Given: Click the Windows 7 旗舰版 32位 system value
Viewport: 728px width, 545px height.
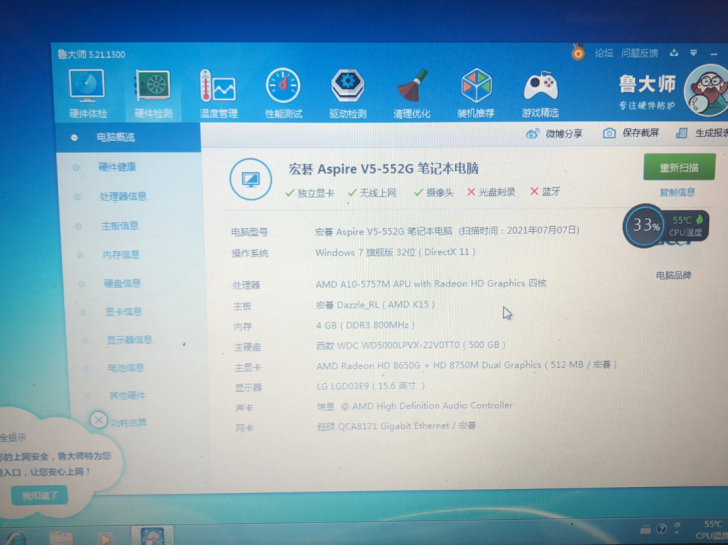Looking at the screenshot, I should tap(396, 253).
